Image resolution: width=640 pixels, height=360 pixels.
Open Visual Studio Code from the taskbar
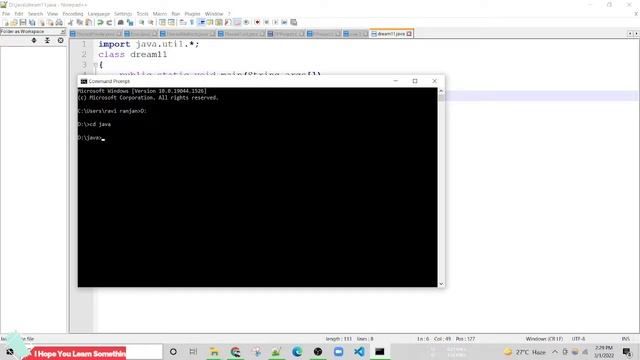click(359, 352)
